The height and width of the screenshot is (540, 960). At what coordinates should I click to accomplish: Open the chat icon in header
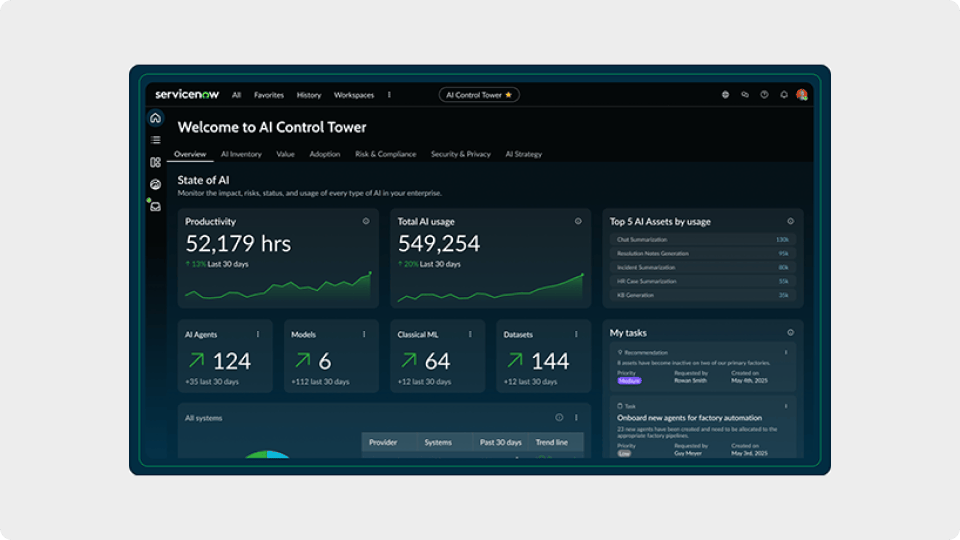coord(745,95)
